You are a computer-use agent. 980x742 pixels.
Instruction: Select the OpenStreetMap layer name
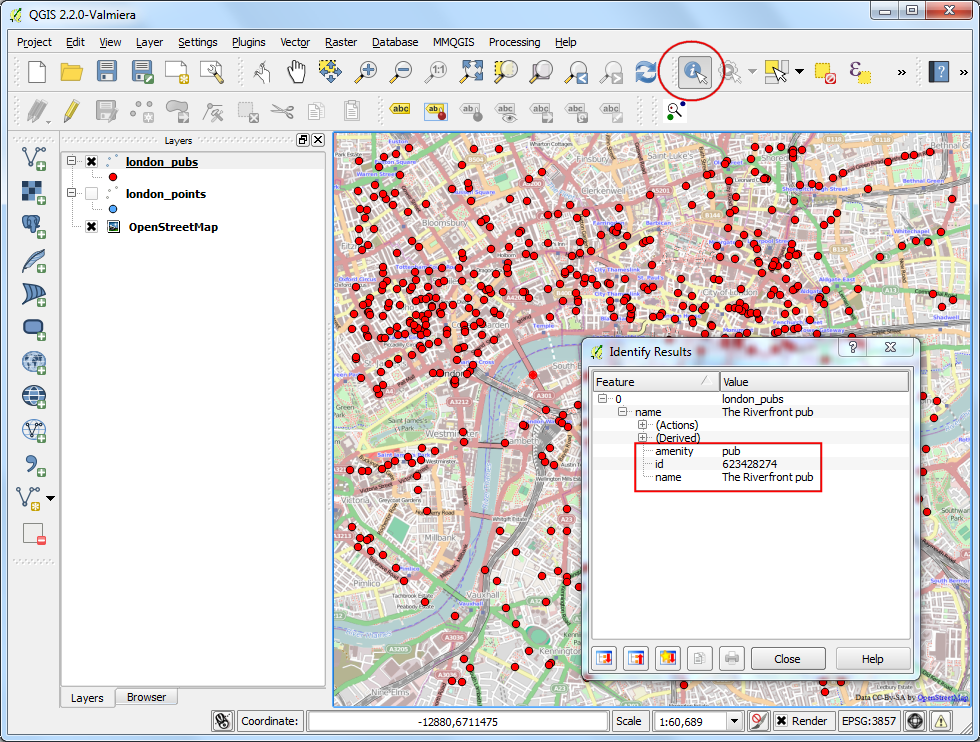[173, 227]
